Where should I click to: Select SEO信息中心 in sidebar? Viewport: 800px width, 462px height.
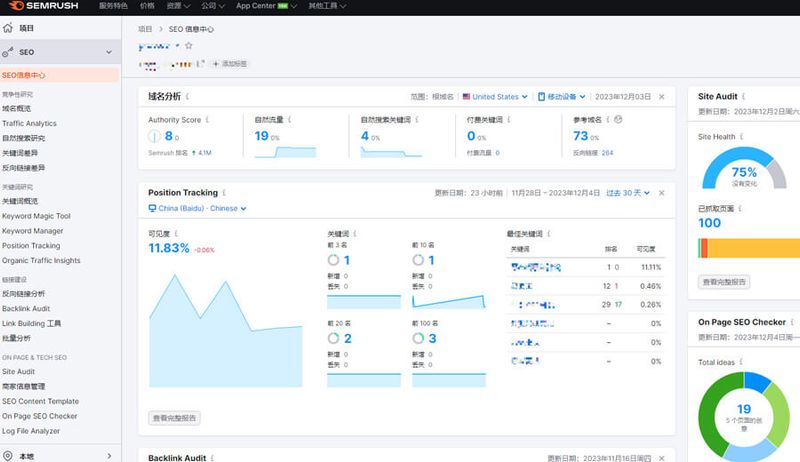60,75
